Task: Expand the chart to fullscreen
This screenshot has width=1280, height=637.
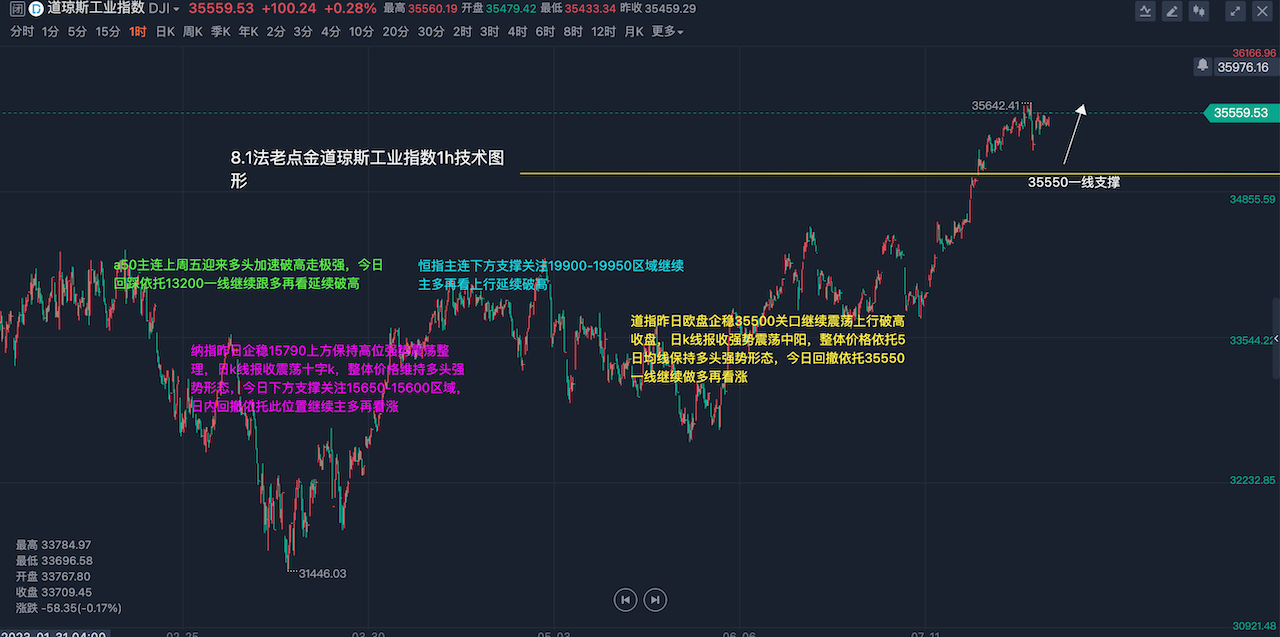Action: (x=1237, y=11)
